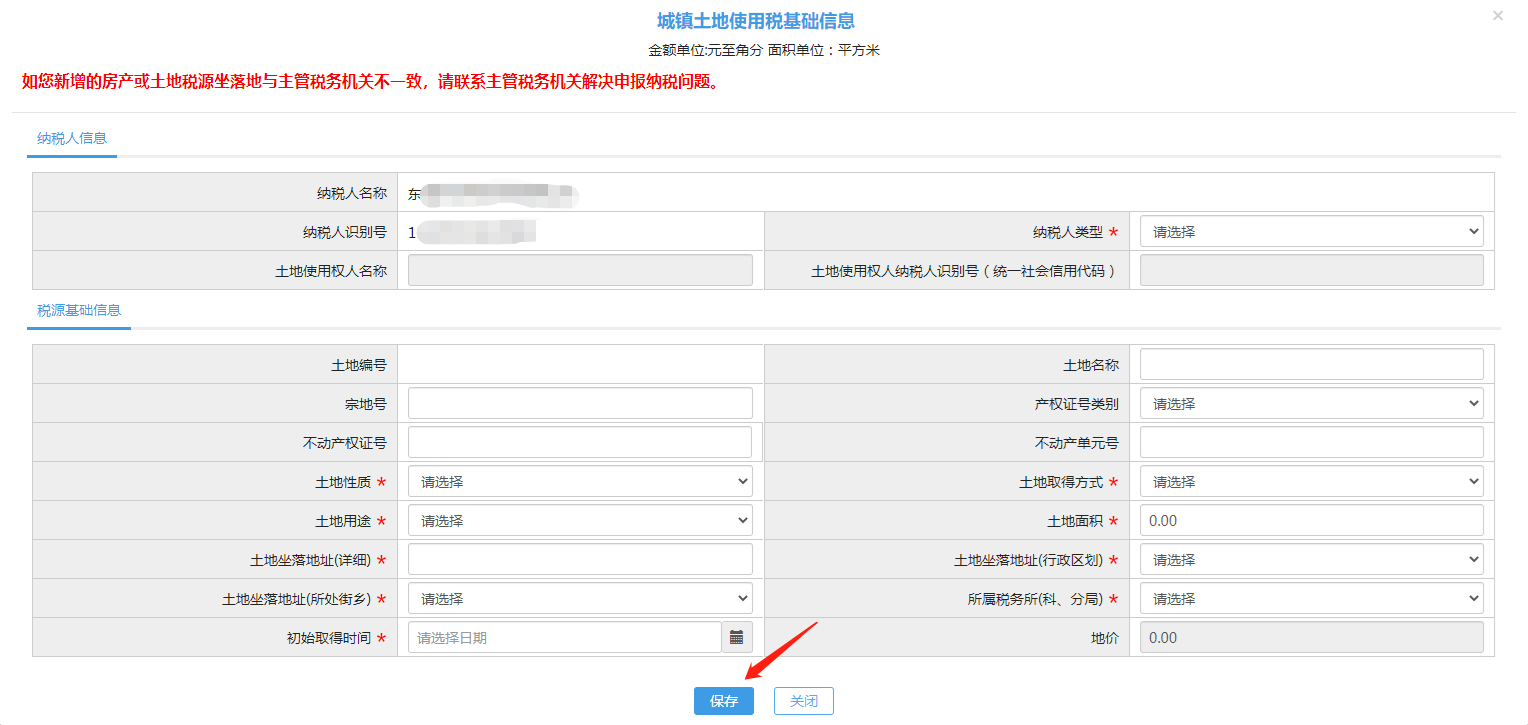Click the disabled 地价 field

[1311, 637]
